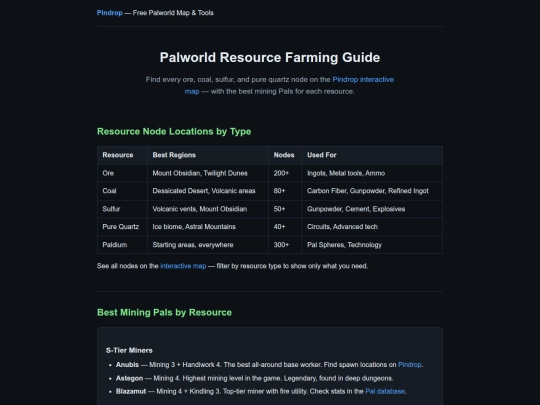Click the '200+' nodes value
This screenshot has width=540, height=405.
point(281,173)
